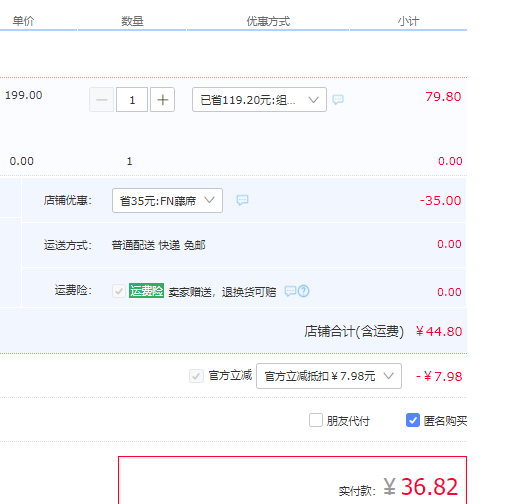Click the plus quantity button
510x504 pixels.
[162, 100]
